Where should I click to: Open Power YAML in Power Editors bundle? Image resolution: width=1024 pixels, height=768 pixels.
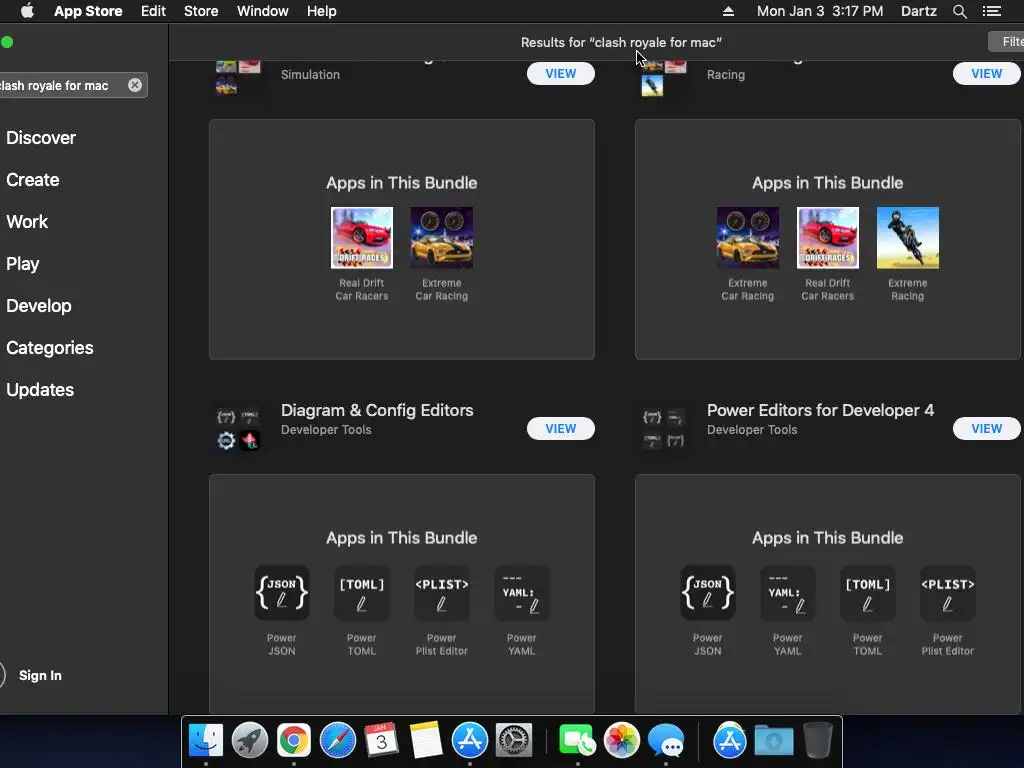(788, 592)
